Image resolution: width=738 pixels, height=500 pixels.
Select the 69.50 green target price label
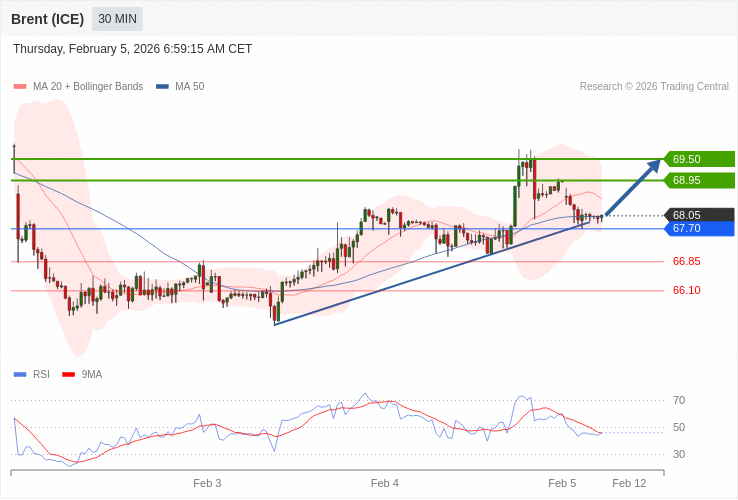(x=698, y=159)
